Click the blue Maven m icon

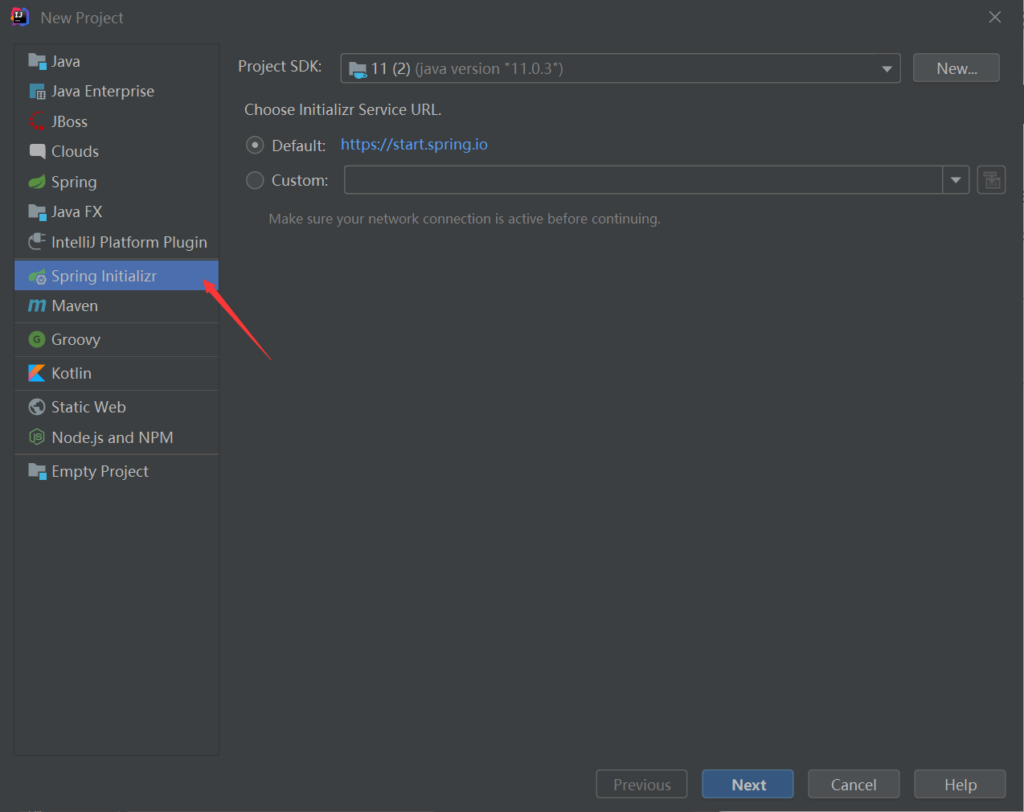click(x=37, y=306)
